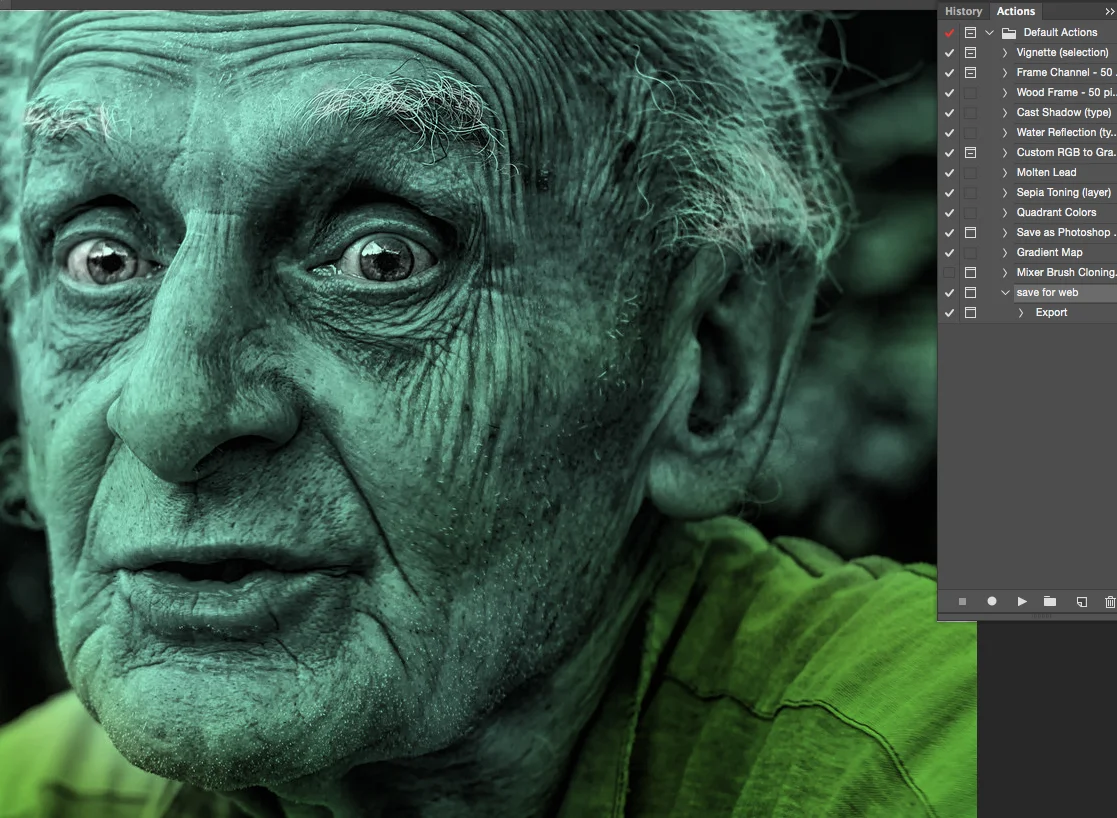Expand the Frame Channel action
Viewport: 1117px width, 818px height.
coord(1005,73)
